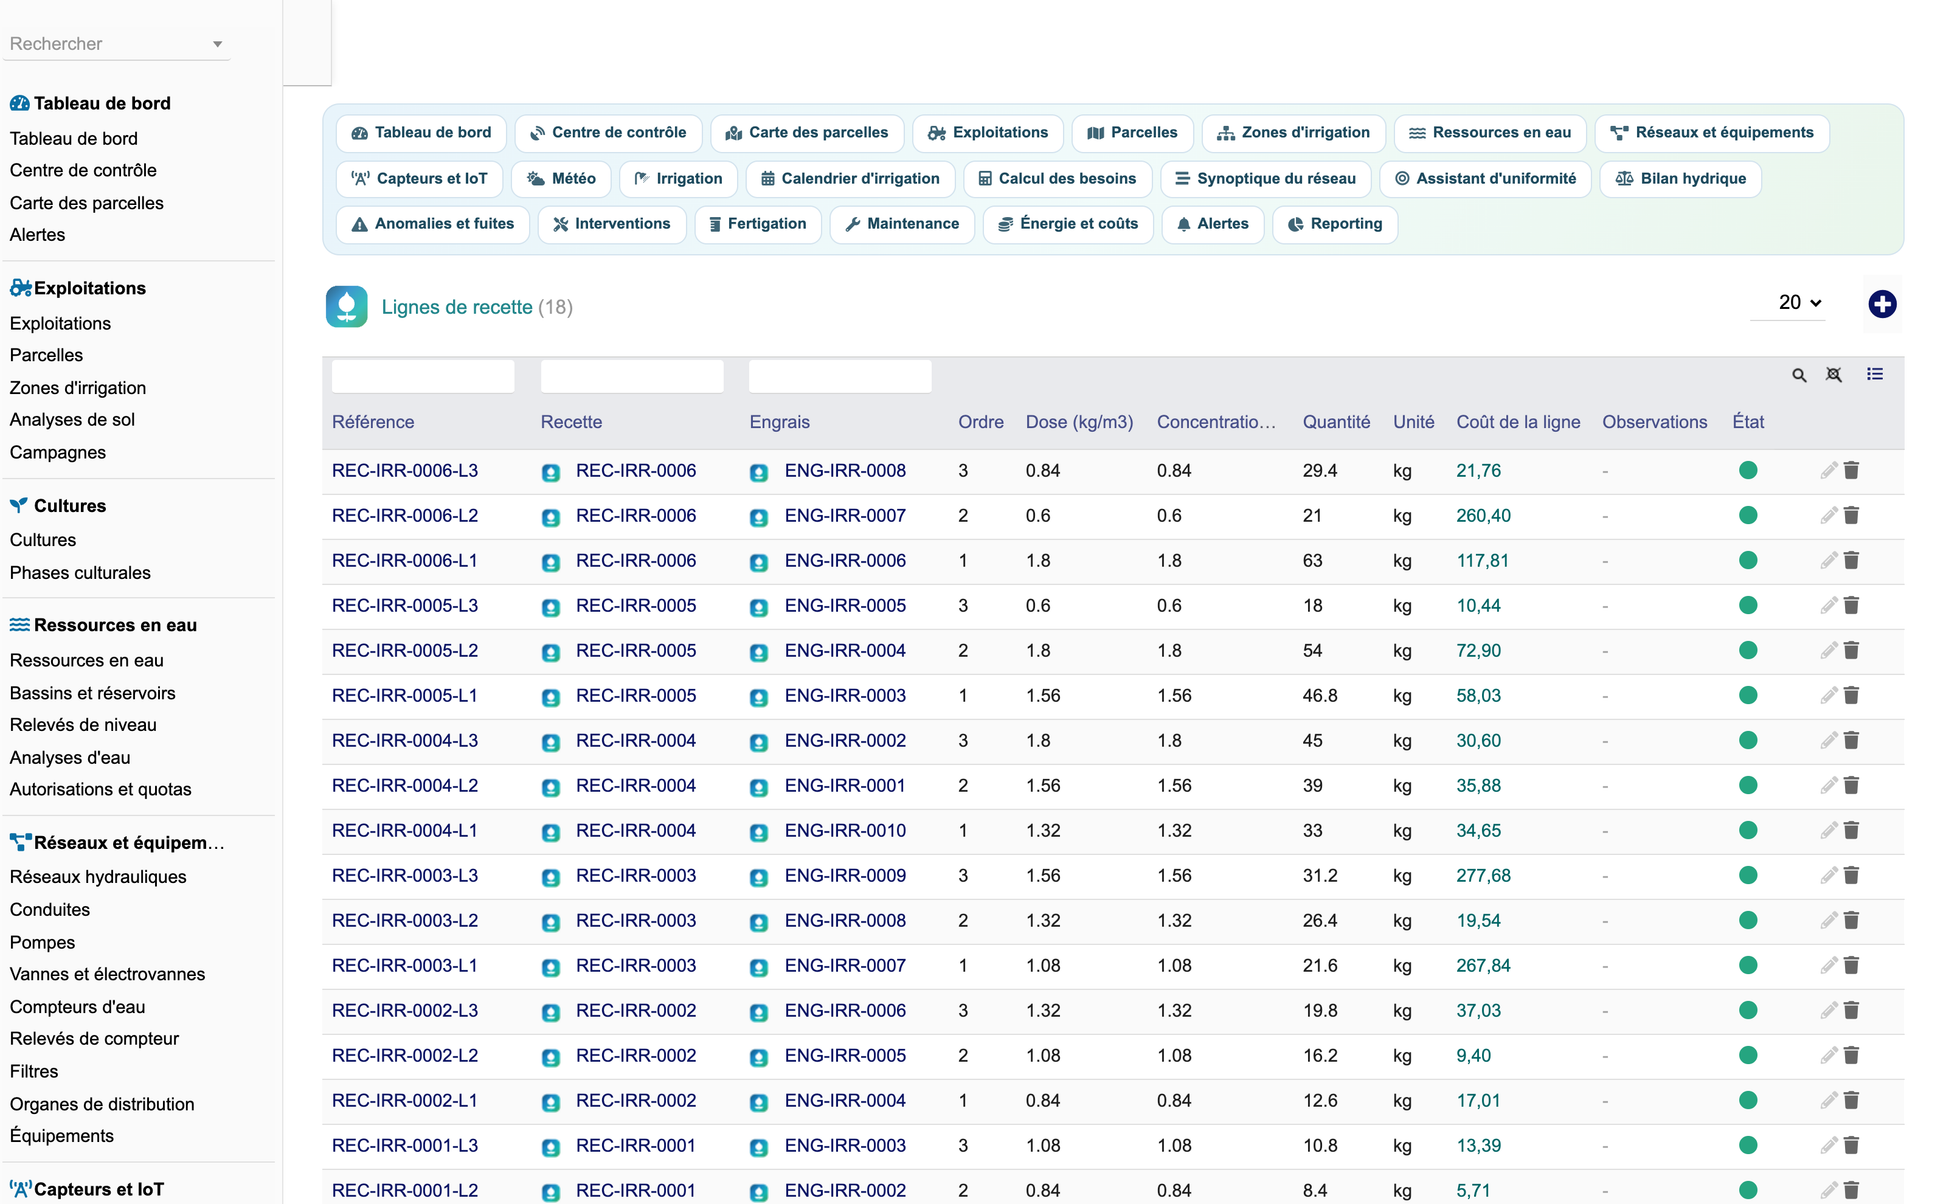1946x1204 pixels.
Task: Delete row REC-IRR-0005-L1 with trash icon
Action: pos(1851,695)
